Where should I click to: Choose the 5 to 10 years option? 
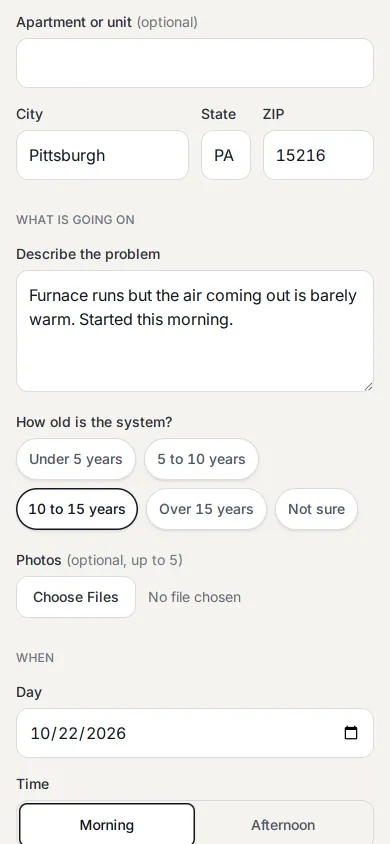point(201,459)
